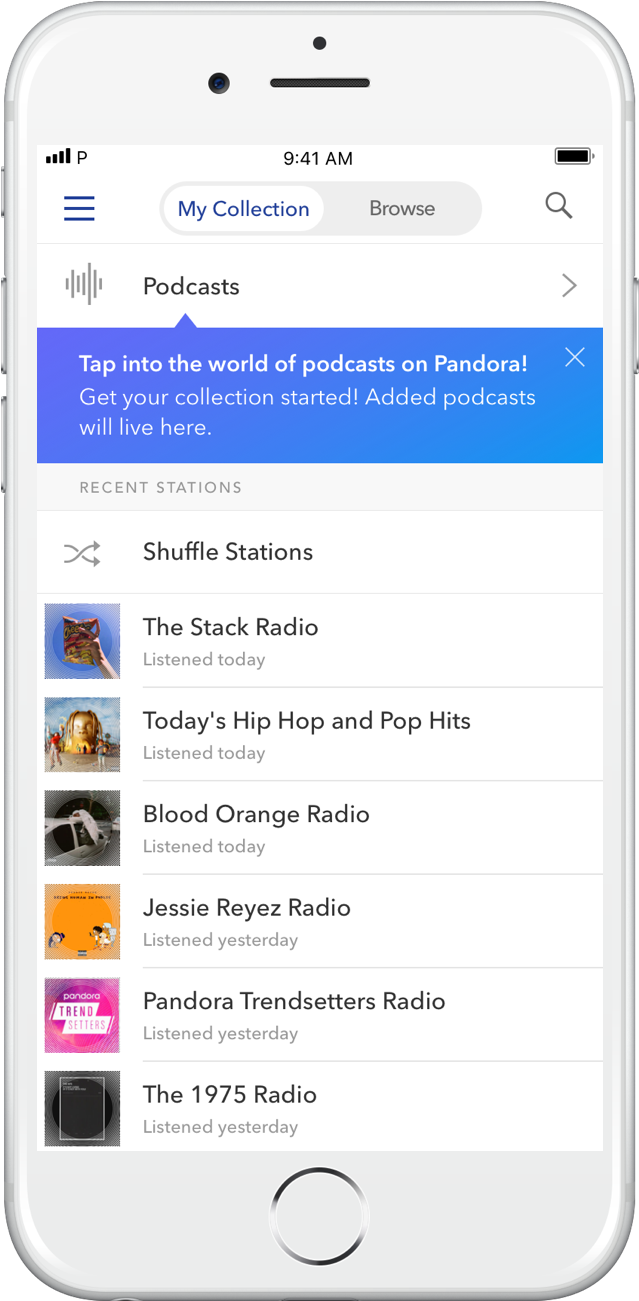Dismiss the podcasts promo banner
Viewport: 639px width, 1301px height.
pos(574,357)
